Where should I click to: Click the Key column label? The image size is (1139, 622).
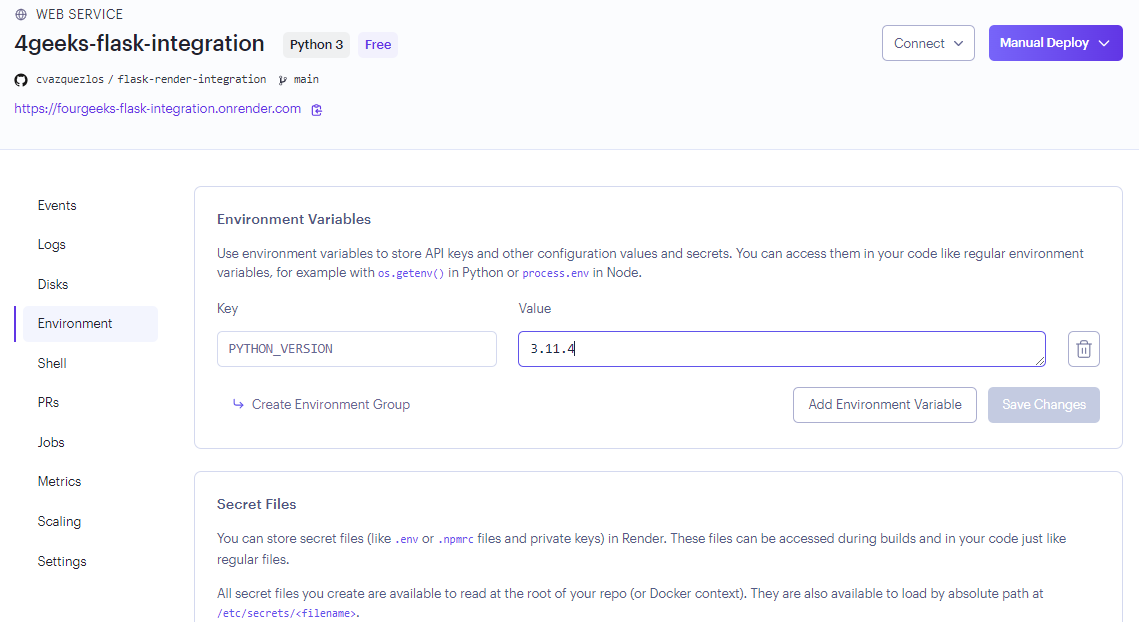227,309
